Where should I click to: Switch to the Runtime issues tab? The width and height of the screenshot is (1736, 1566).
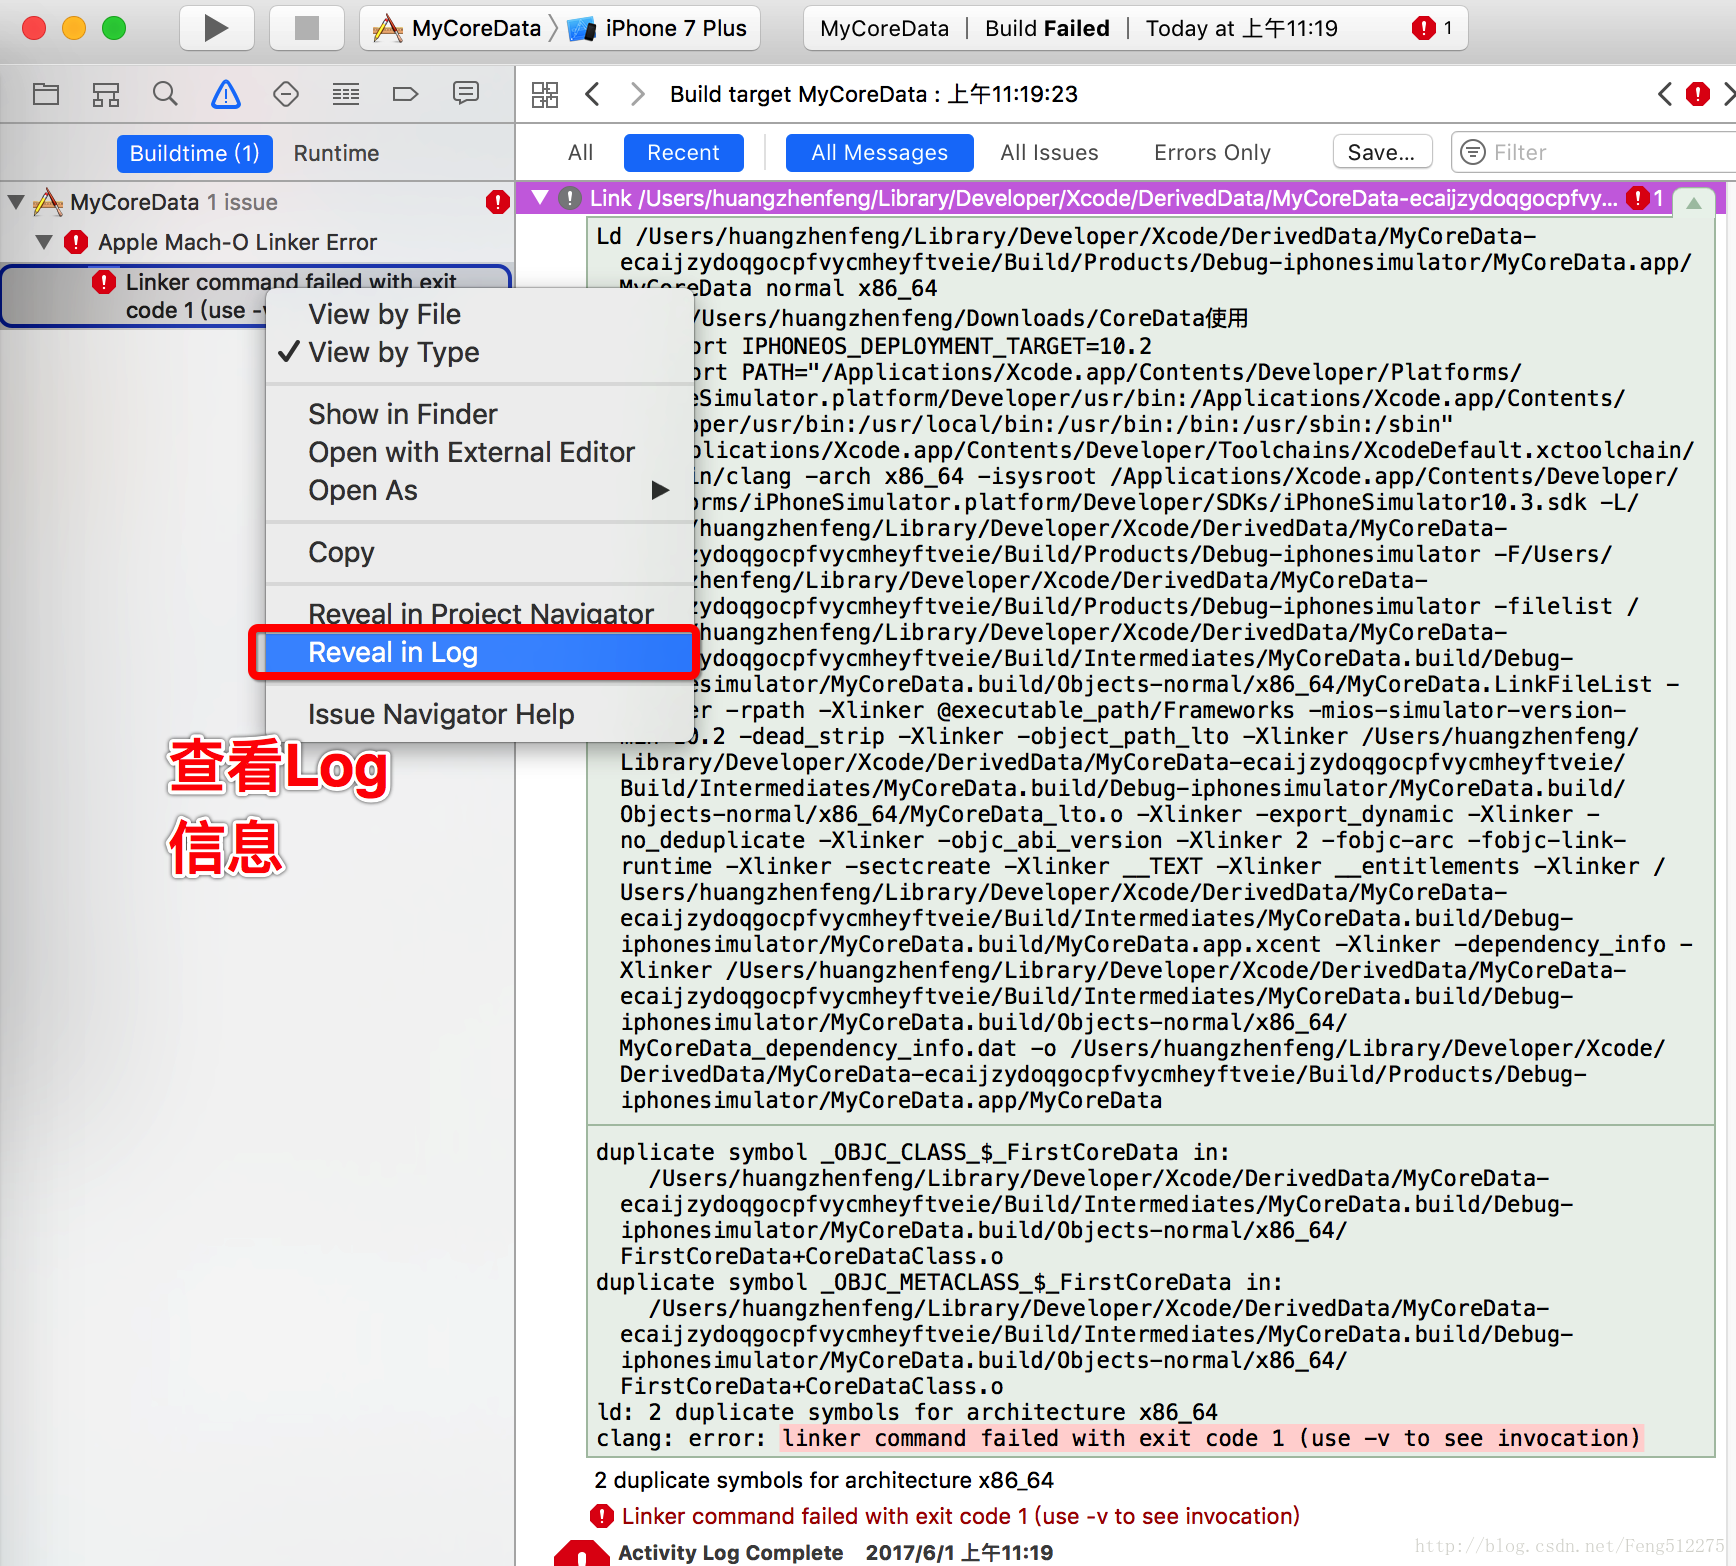point(336,153)
